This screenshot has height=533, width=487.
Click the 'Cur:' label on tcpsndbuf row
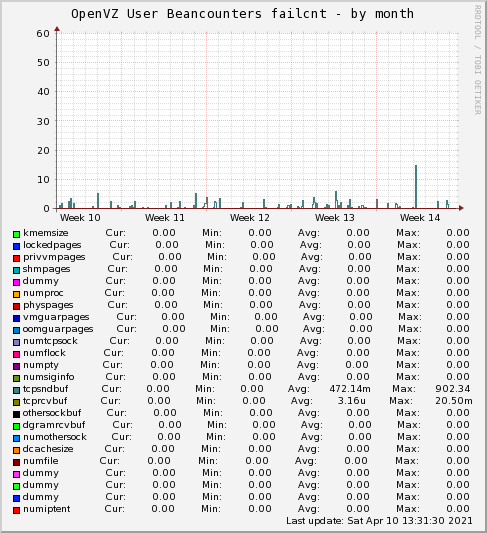point(111,389)
